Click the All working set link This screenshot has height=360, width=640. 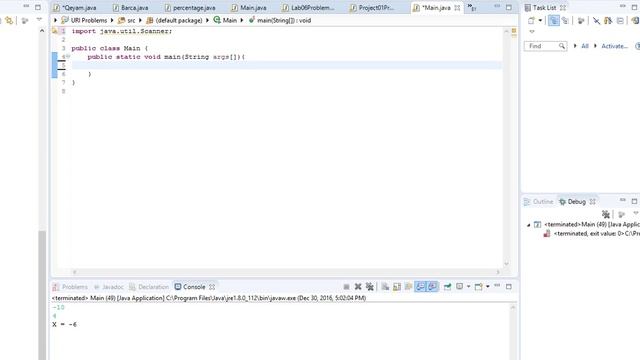point(585,46)
